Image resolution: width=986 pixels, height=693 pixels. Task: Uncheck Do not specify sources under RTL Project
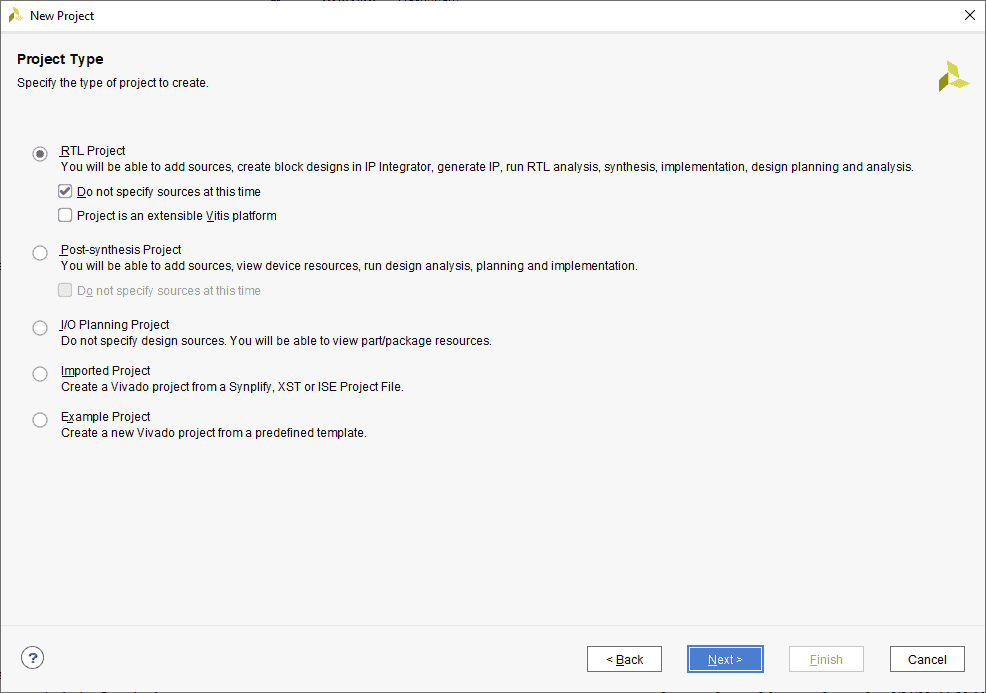click(65, 191)
